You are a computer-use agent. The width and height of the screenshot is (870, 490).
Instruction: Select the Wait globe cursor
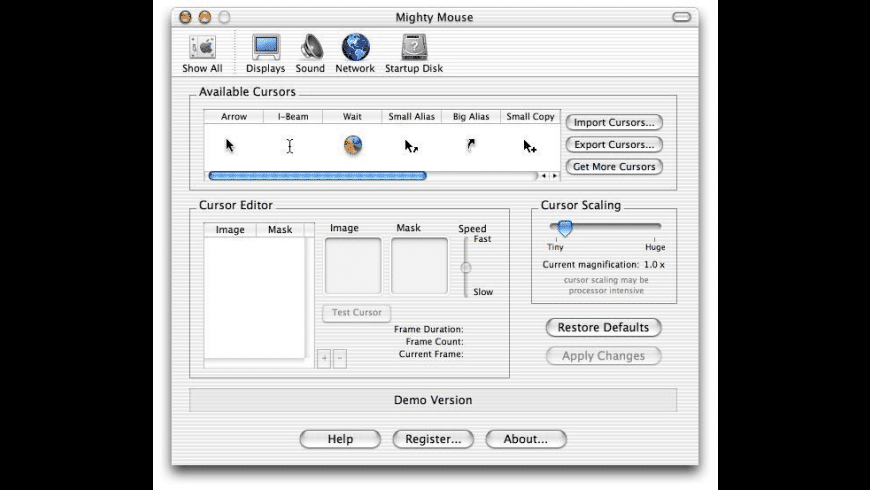pos(353,145)
